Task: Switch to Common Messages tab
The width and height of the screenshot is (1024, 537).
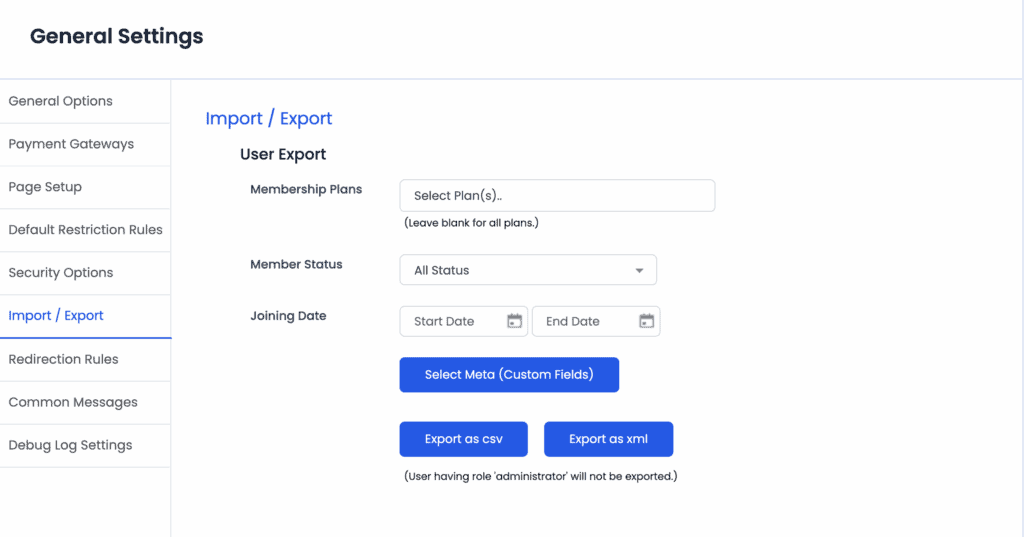Action: (x=85, y=402)
